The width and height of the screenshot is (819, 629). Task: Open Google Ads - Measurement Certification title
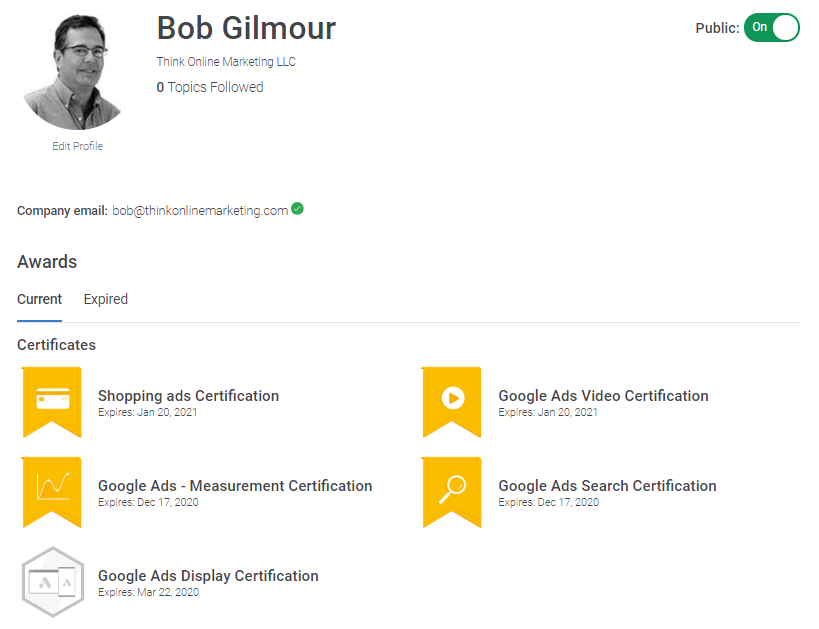[235, 486]
